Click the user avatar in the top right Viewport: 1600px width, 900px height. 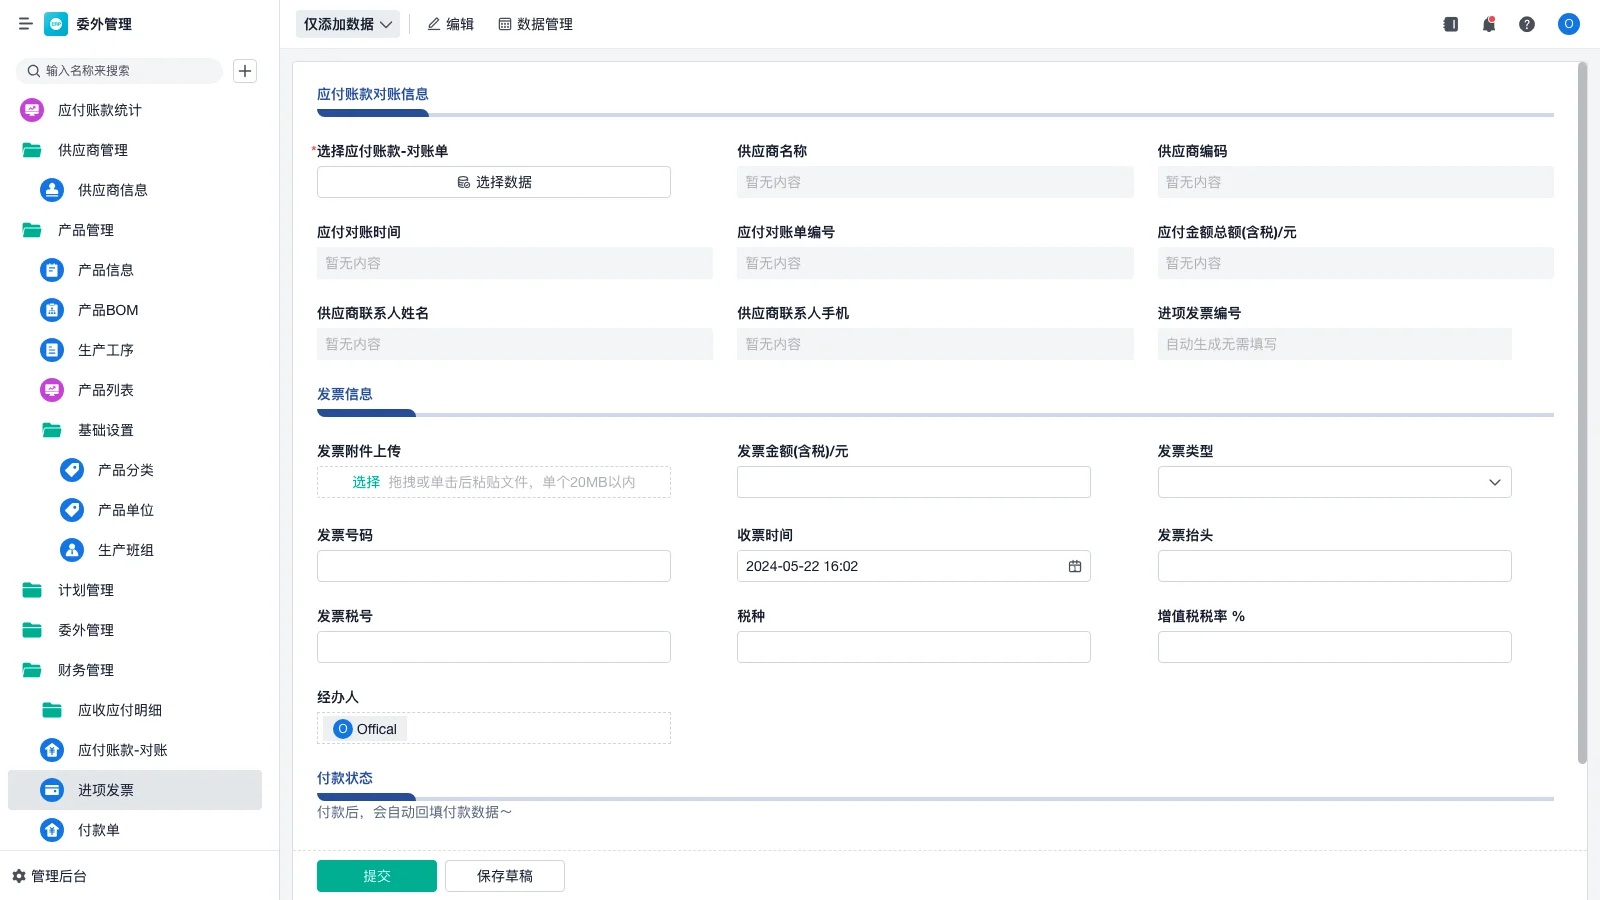pyautogui.click(x=1568, y=24)
